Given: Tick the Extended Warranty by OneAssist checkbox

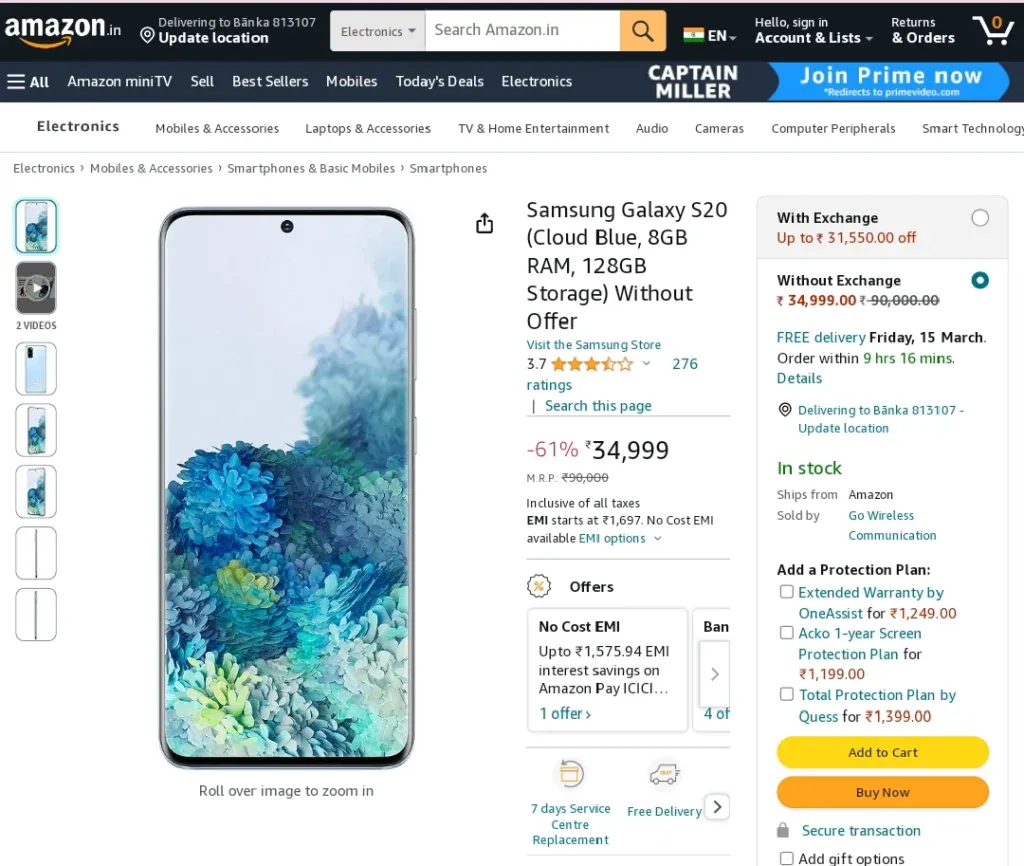Looking at the screenshot, I should [787, 592].
